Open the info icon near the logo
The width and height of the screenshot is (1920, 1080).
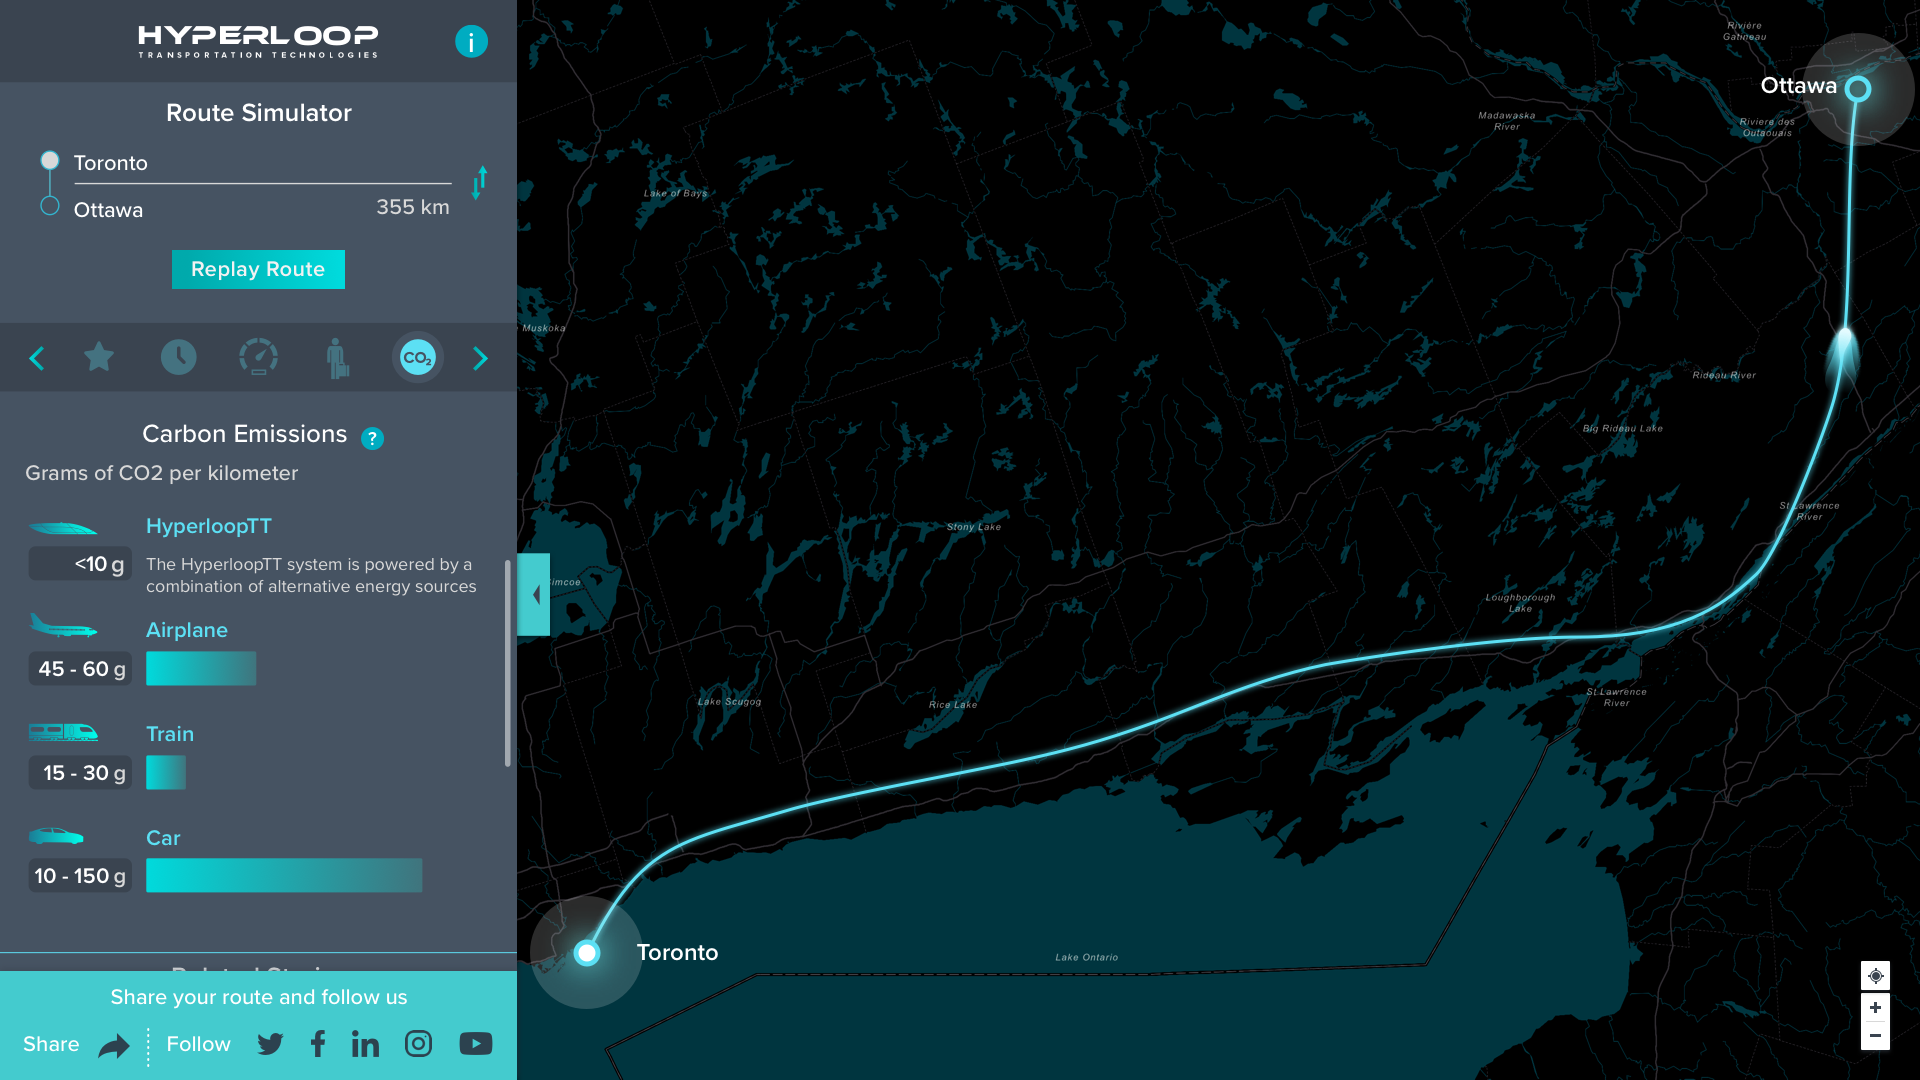pyautogui.click(x=471, y=41)
